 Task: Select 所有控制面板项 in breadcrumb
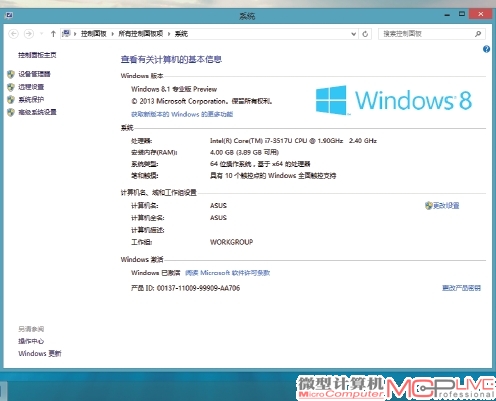click(141, 34)
